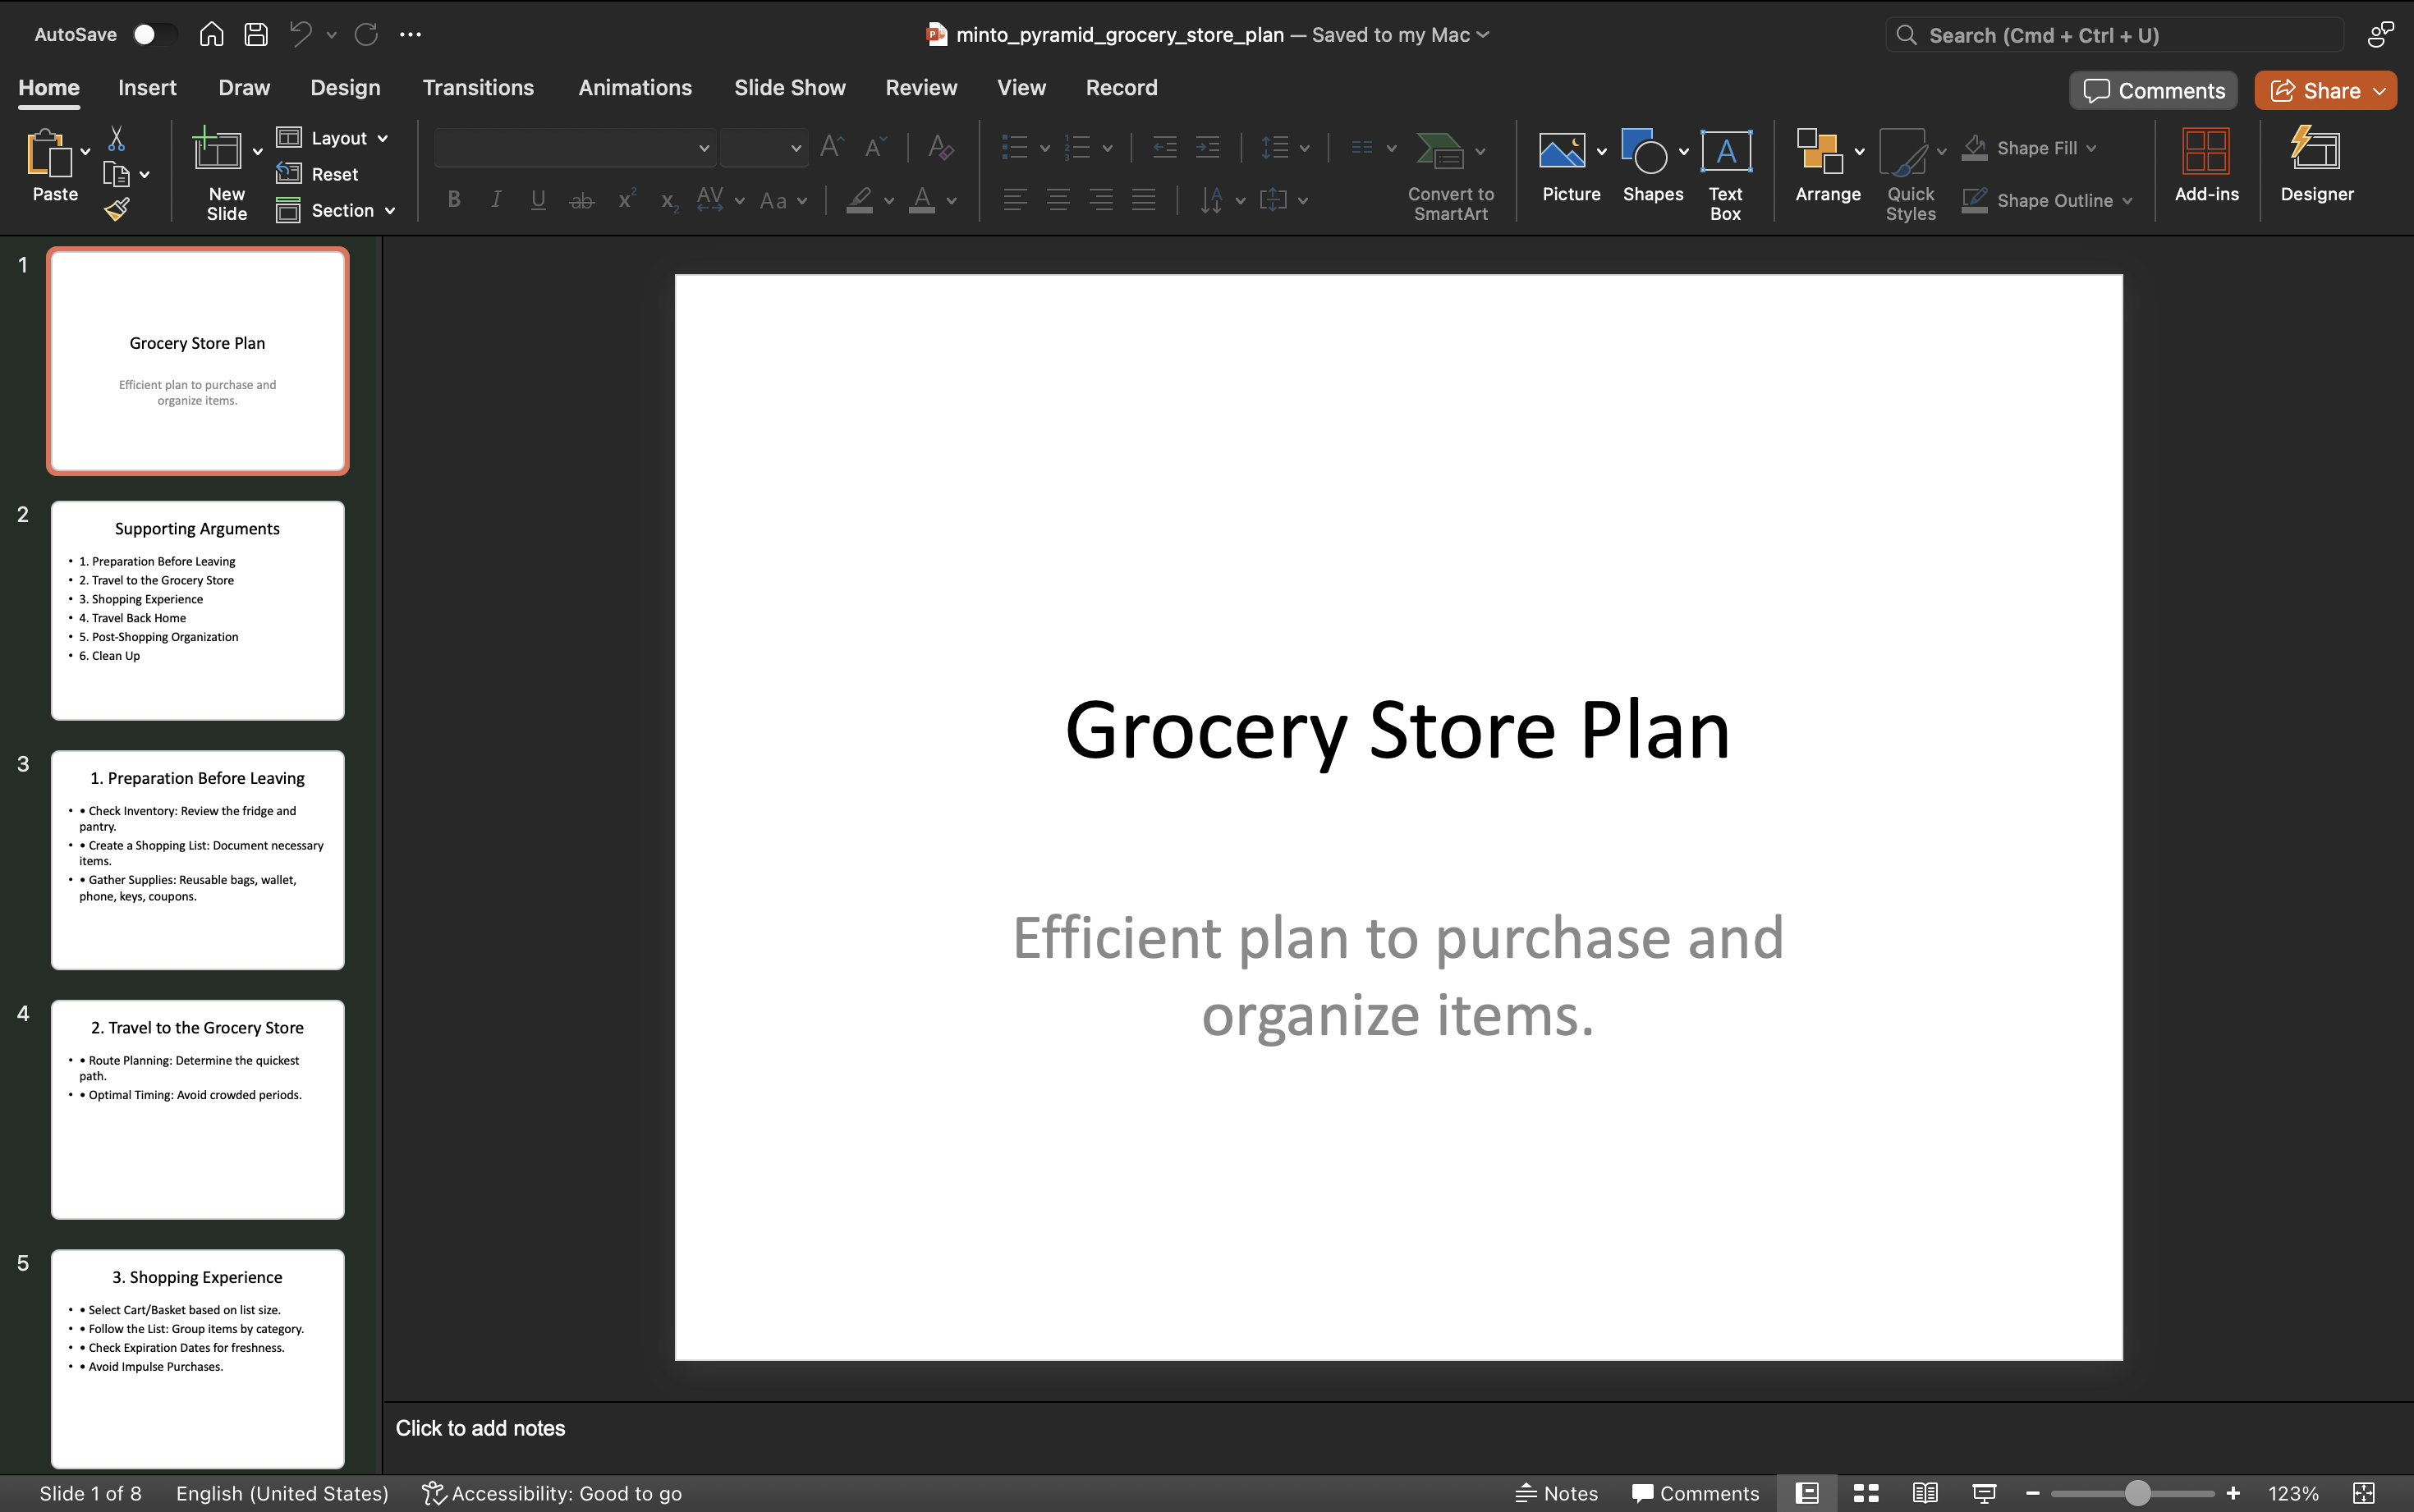Click the zoom slider handle

pos(2137,1493)
